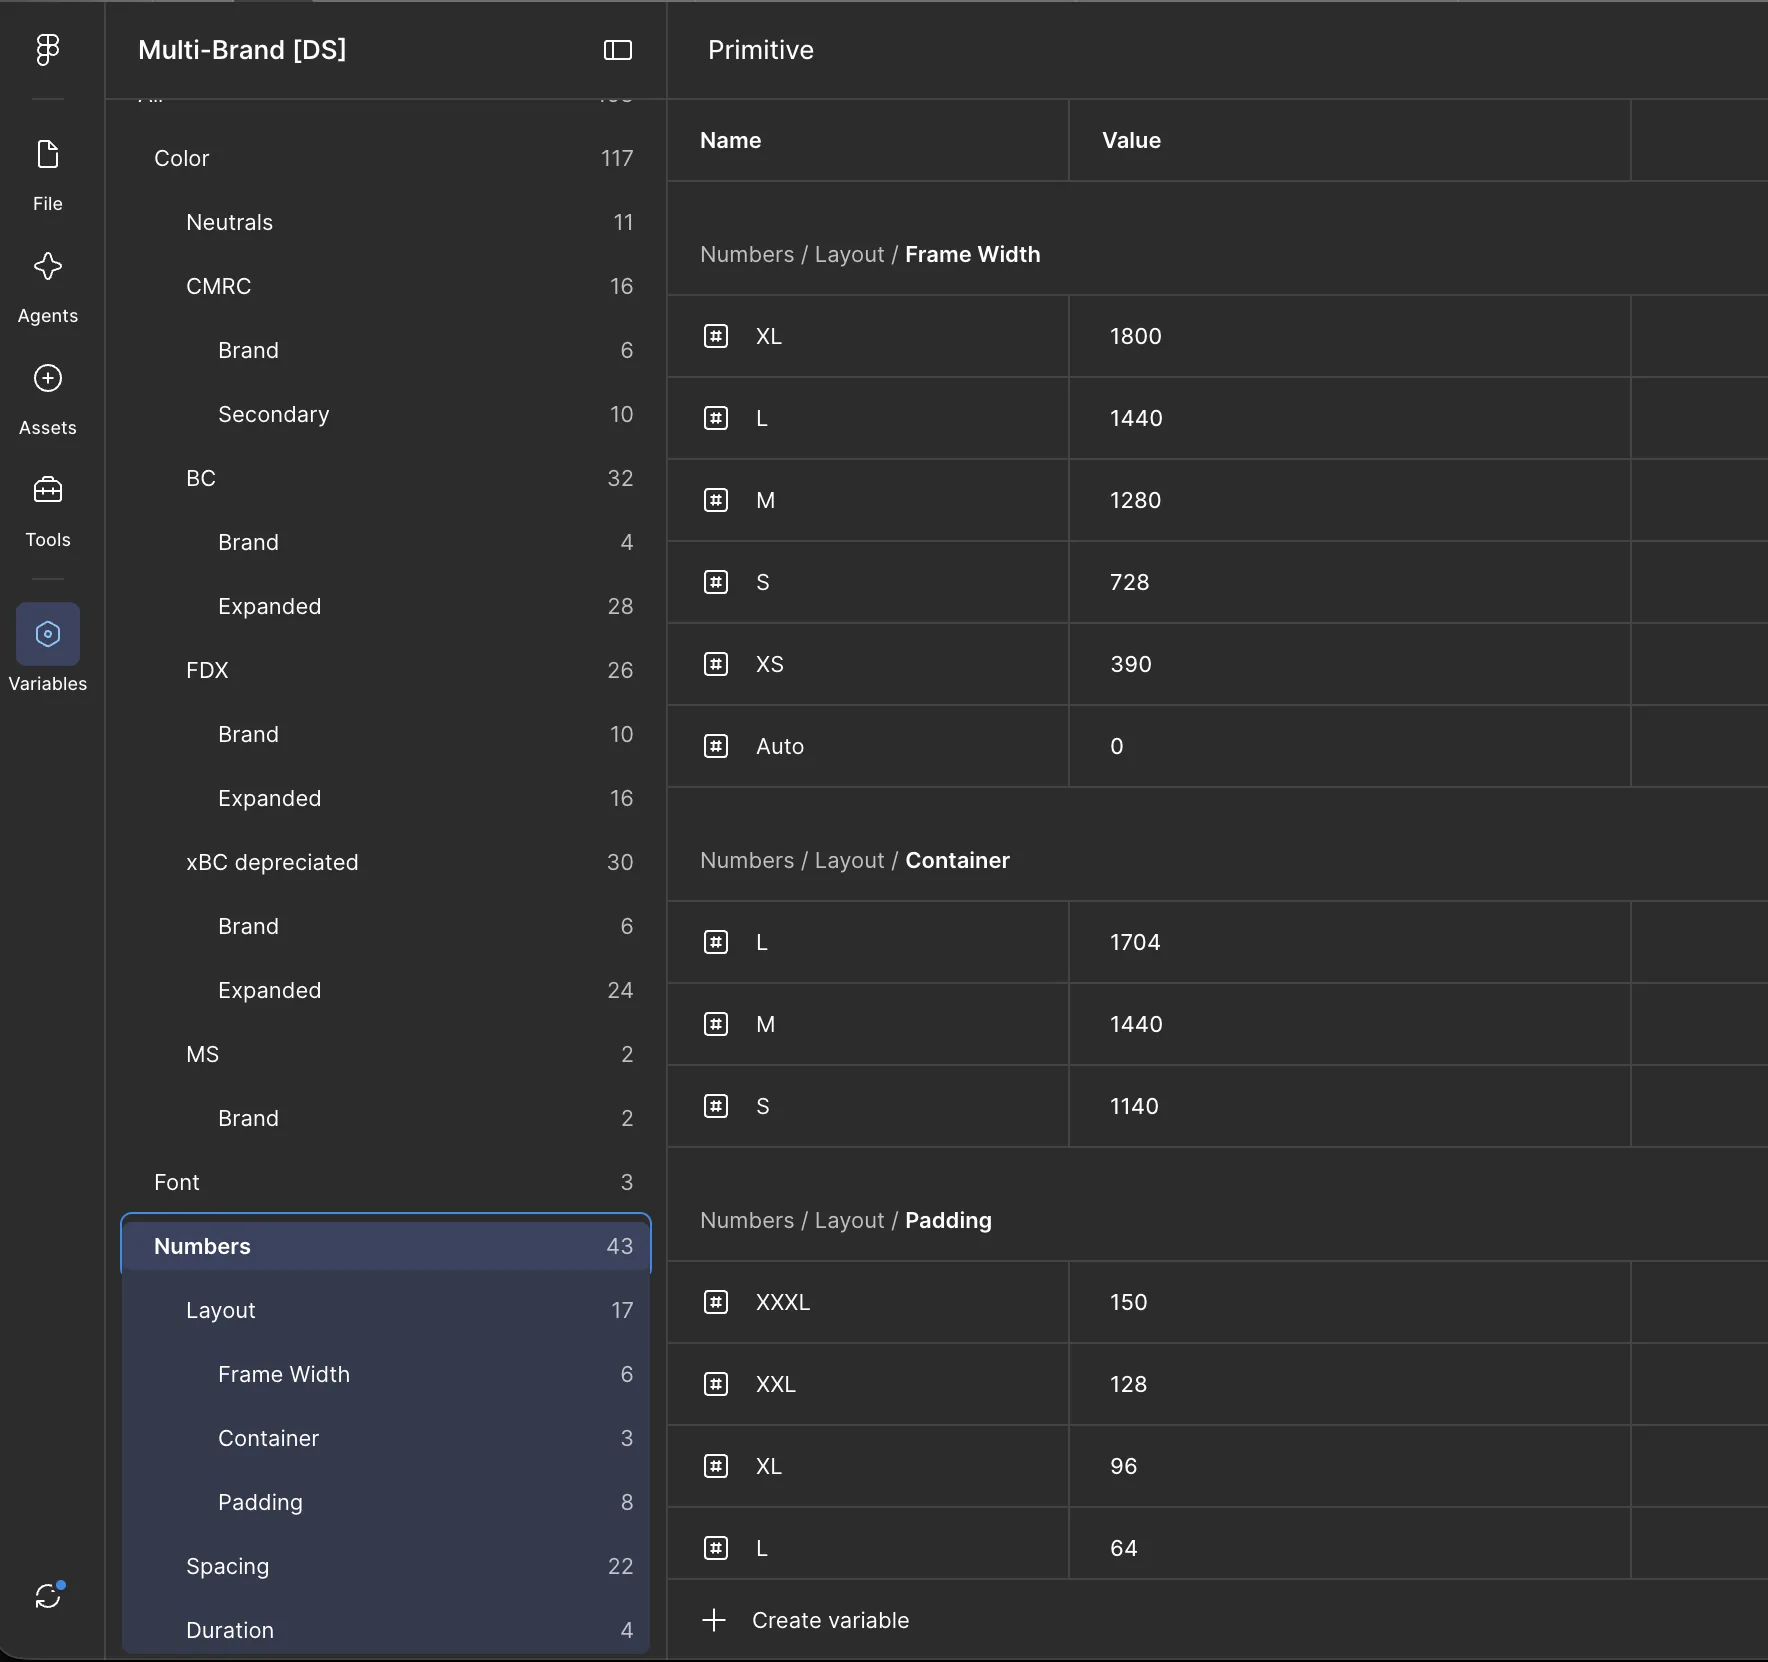
Task: Select the Secondary group under CMRC
Action: pyautogui.click(x=386, y=414)
